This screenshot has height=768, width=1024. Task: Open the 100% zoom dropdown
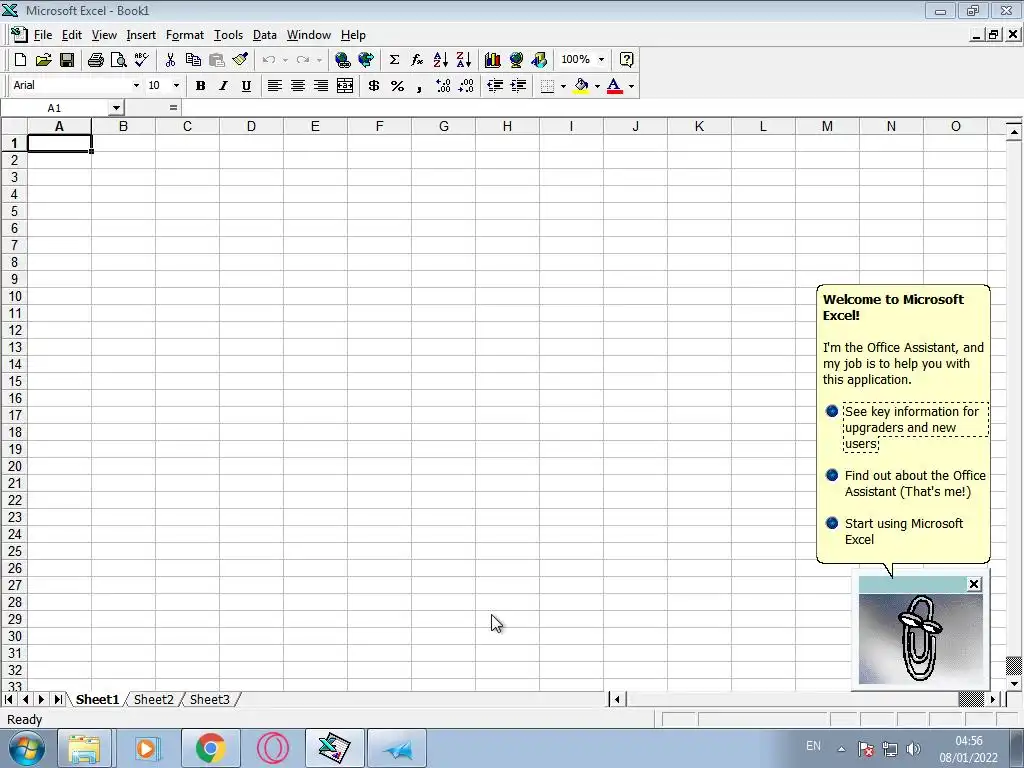(x=601, y=60)
